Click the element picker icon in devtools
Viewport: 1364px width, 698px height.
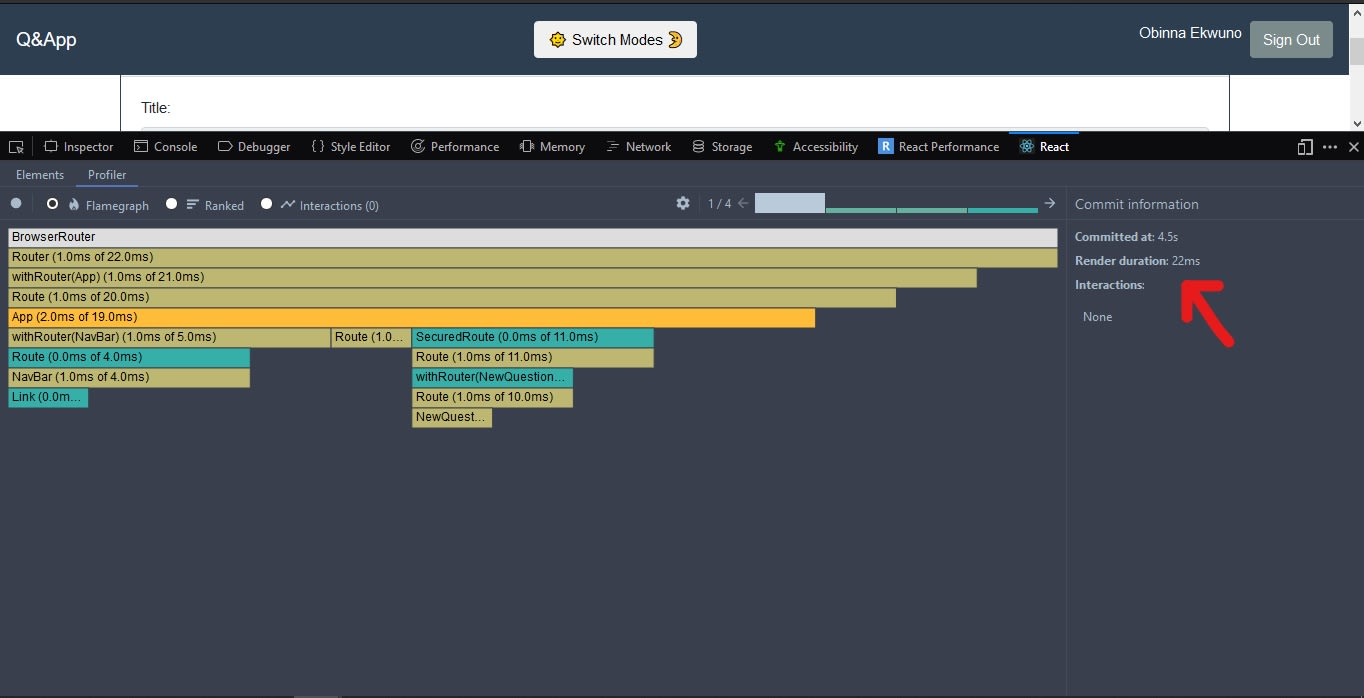tap(17, 147)
